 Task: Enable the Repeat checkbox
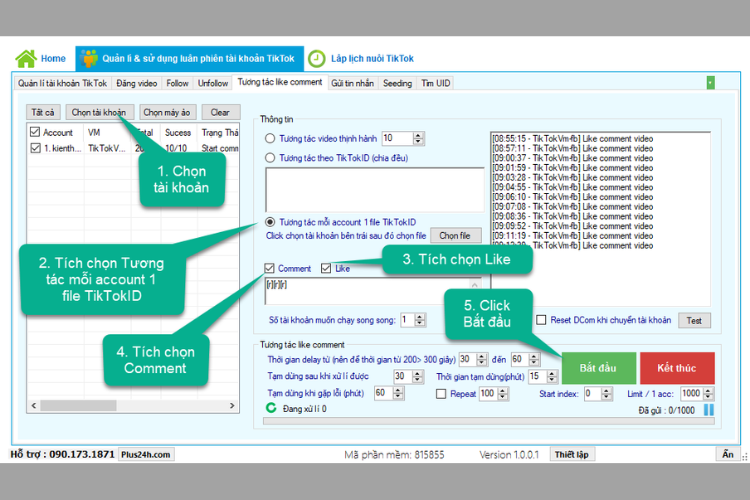click(x=441, y=394)
